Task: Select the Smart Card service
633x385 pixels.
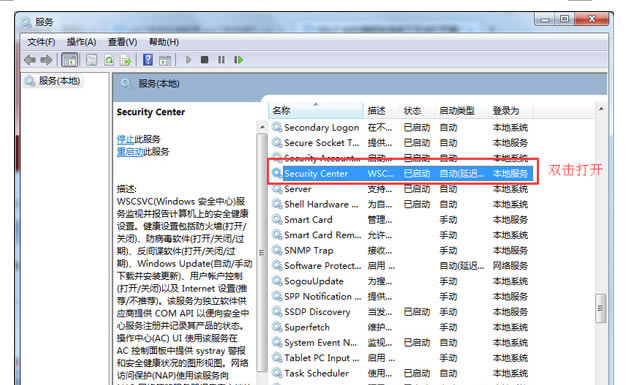Action: point(308,220)
